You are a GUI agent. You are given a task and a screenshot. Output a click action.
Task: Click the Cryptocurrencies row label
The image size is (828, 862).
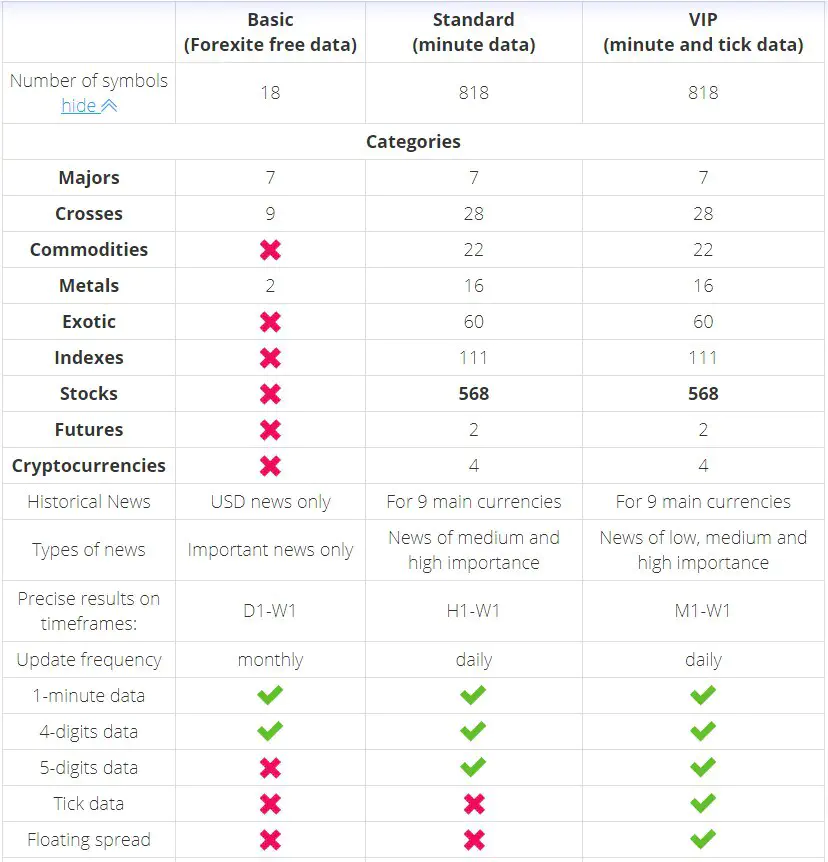89,466
